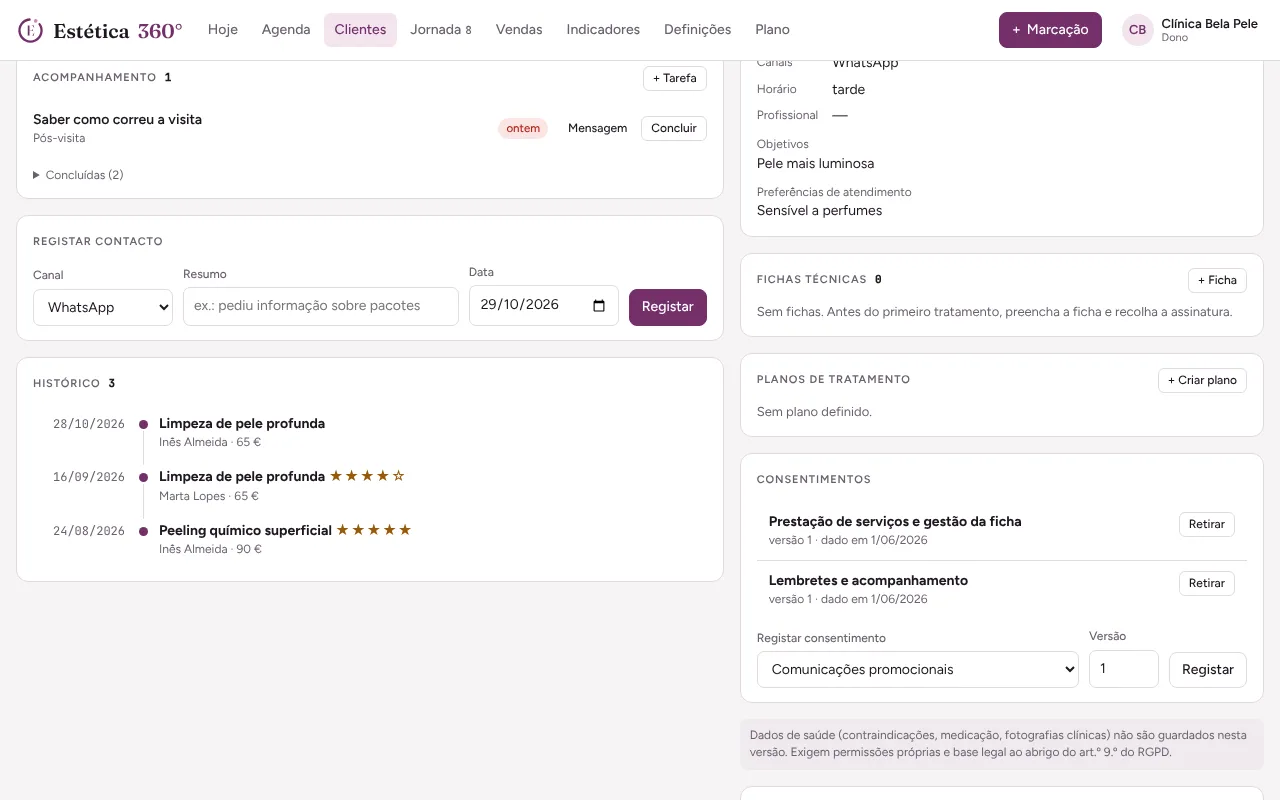The width and height of the screenshot is (1280, 800).
Task: Click the Estética 360° logo icon
Action: tap(31, 30)
